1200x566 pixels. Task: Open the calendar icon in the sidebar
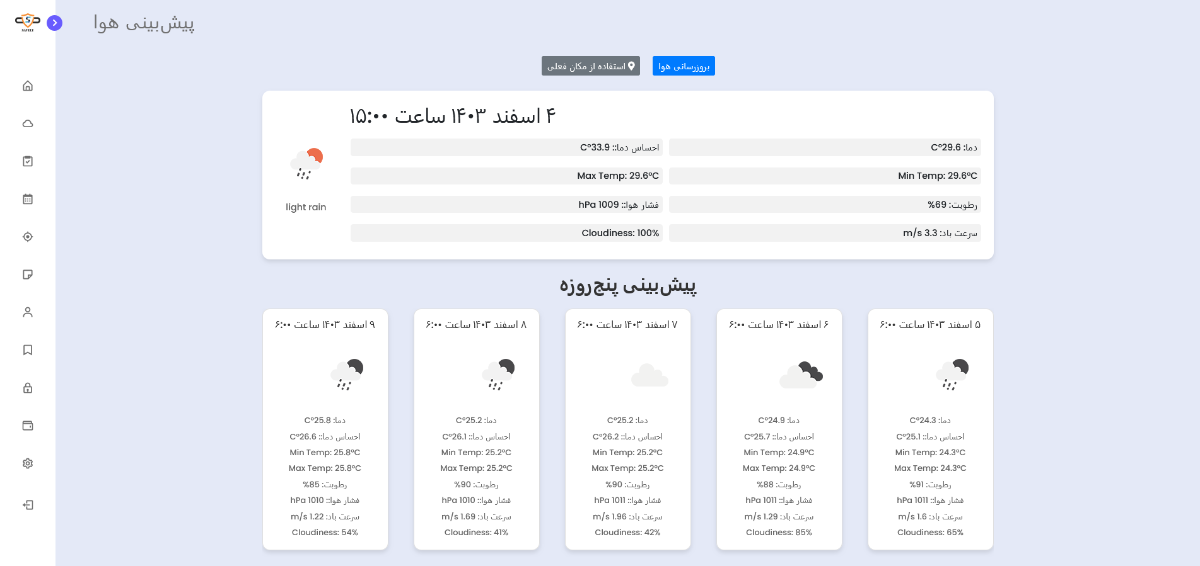click(x=28, y=199)
